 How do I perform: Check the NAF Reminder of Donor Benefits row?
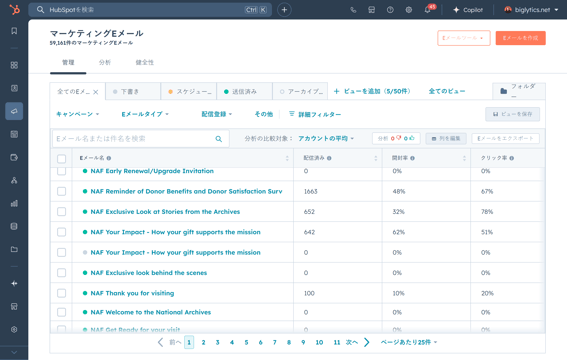[x=61, y=191]
